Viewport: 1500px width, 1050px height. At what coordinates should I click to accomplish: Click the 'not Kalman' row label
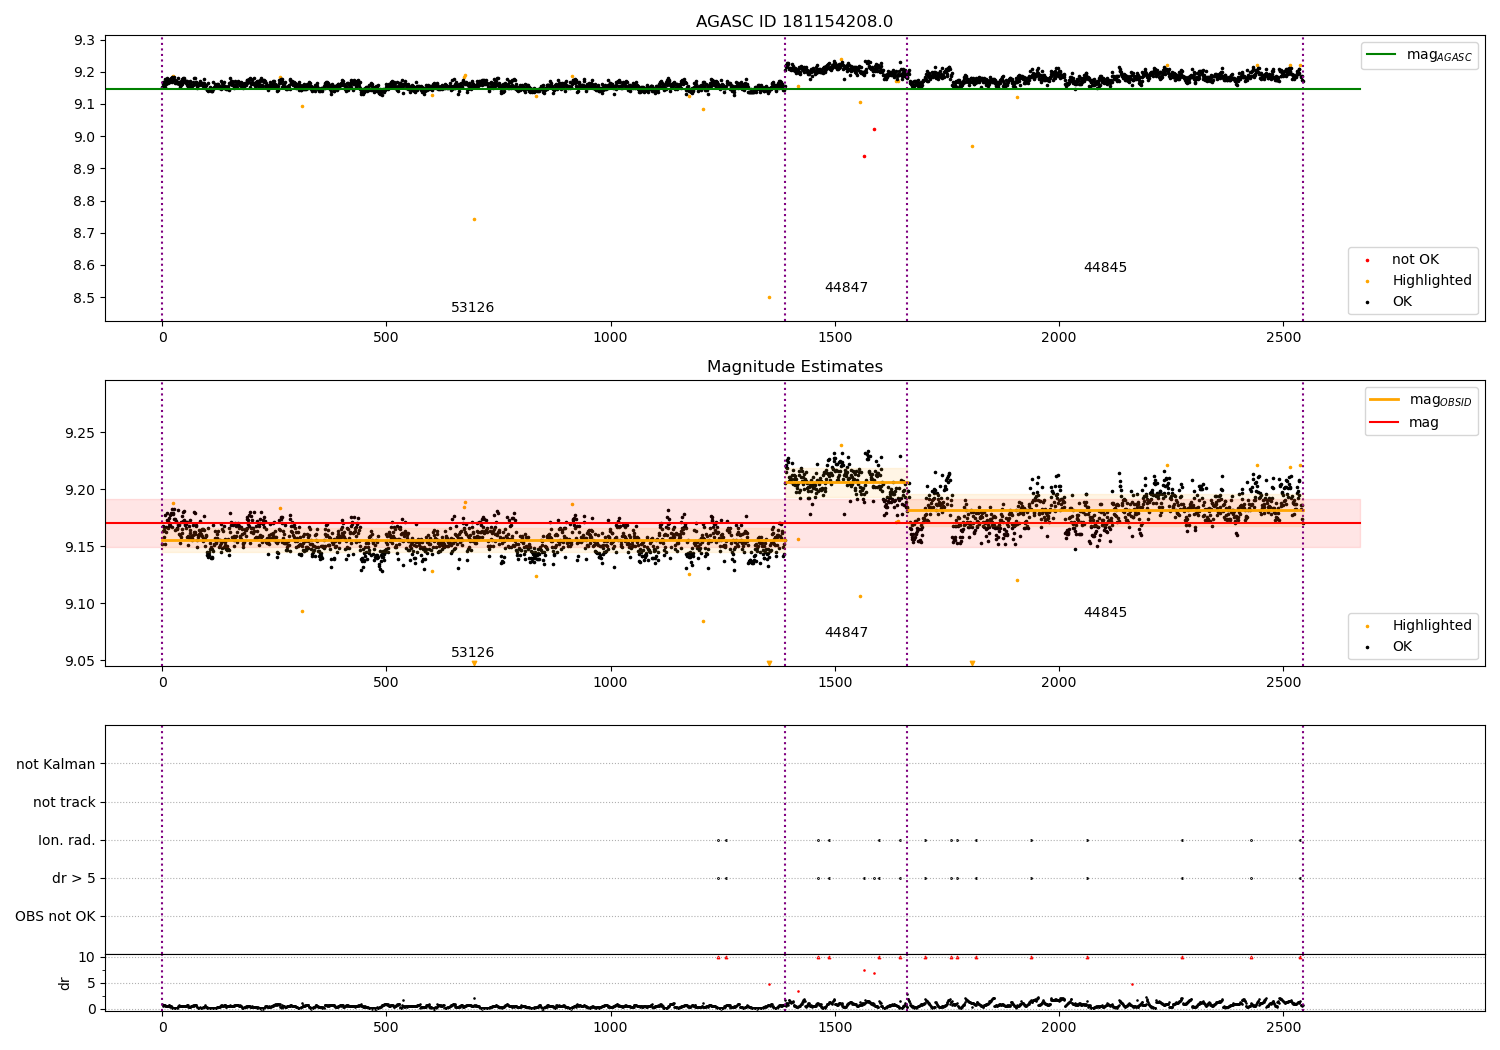click(x=56, y=765)
